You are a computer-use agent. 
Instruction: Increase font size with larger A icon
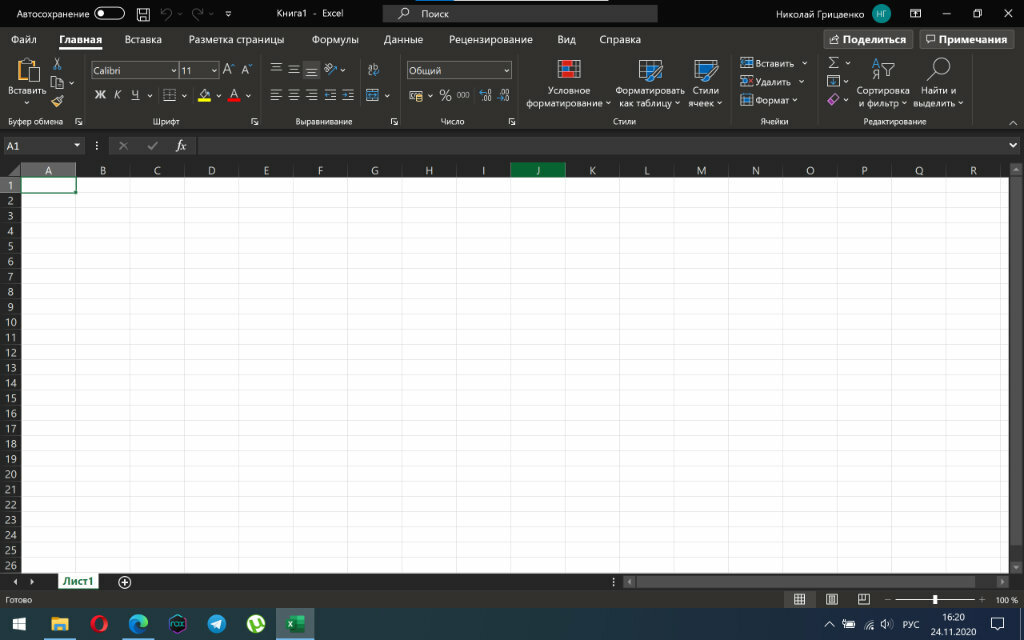228,70
